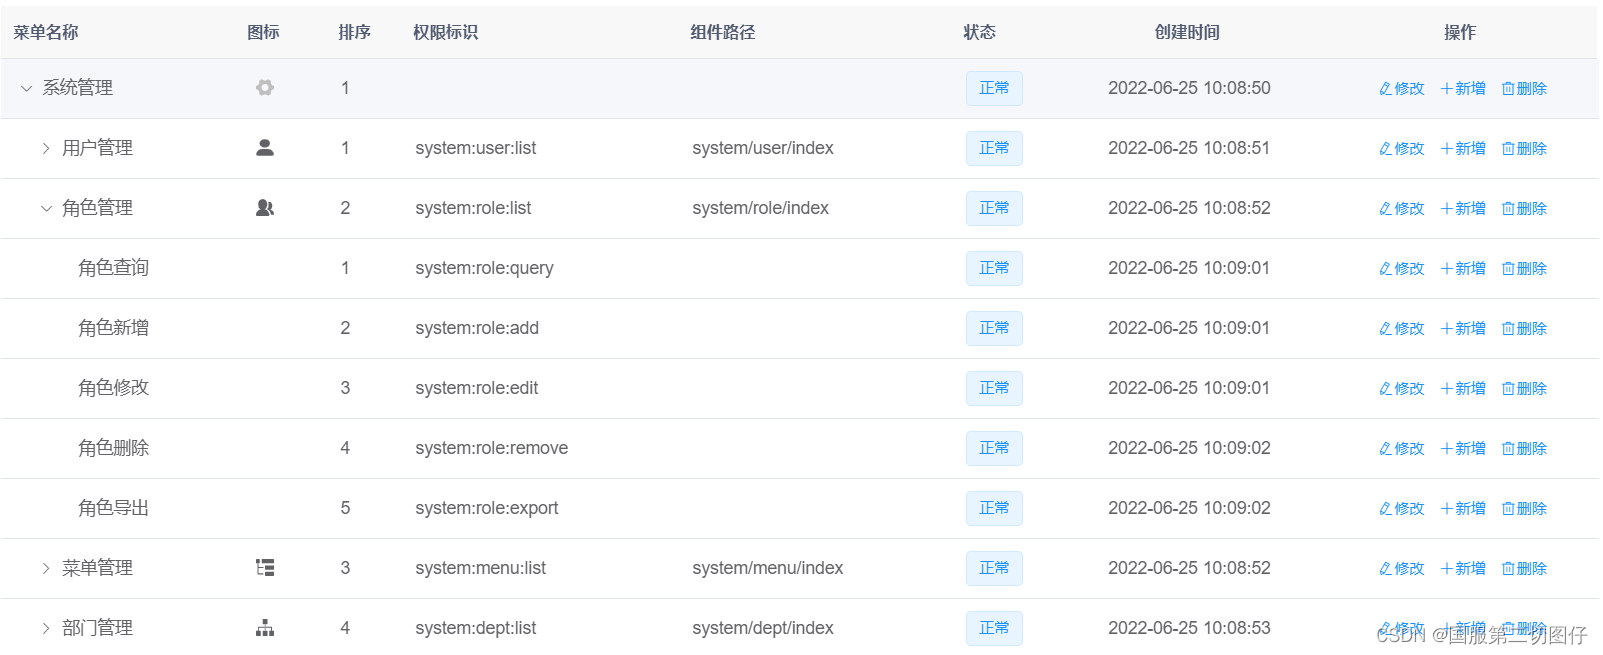Screen dimensions: 1603x655
Task: Click 修改 in the 角色修改 row
Action: coord(1402,388)
